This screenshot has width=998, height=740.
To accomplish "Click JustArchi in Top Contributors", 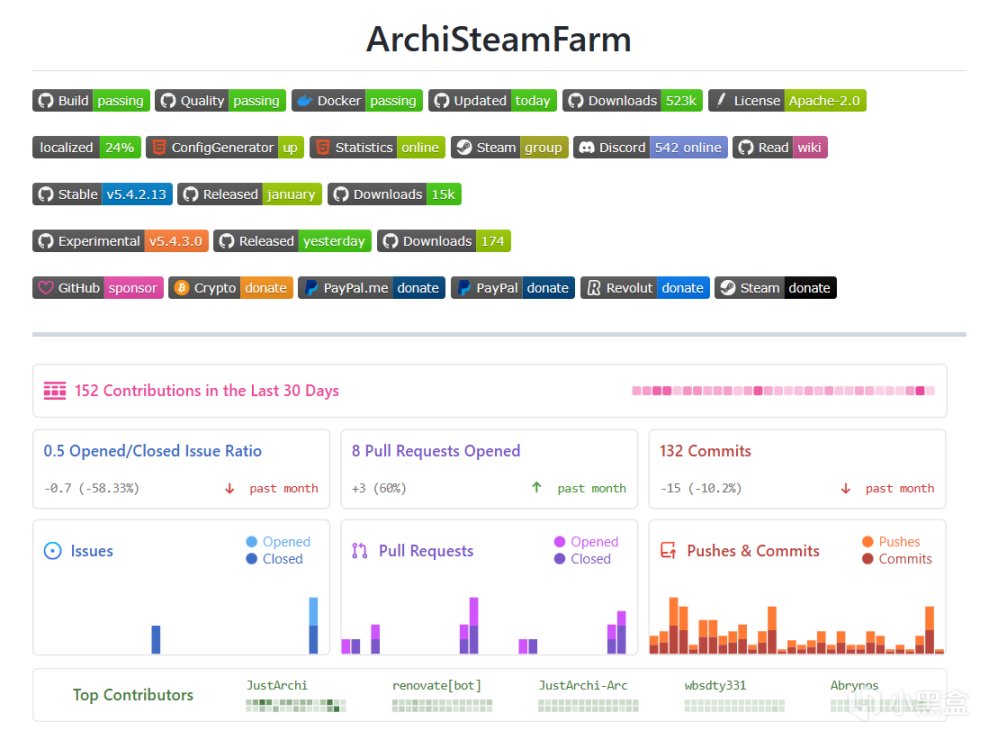I will pos(277,685).
